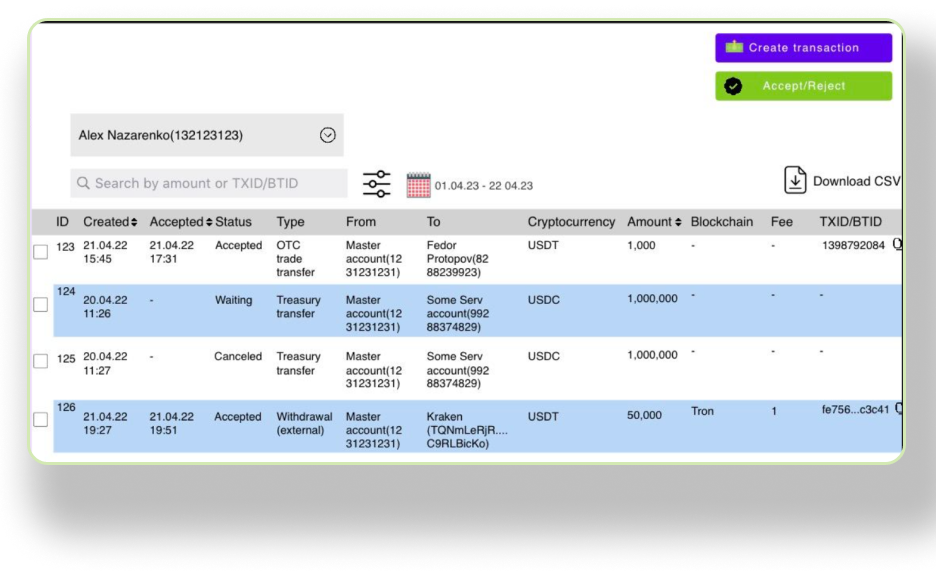
Task: Click the checkmark badge on Accept/Reject
Action: [733, 86]
